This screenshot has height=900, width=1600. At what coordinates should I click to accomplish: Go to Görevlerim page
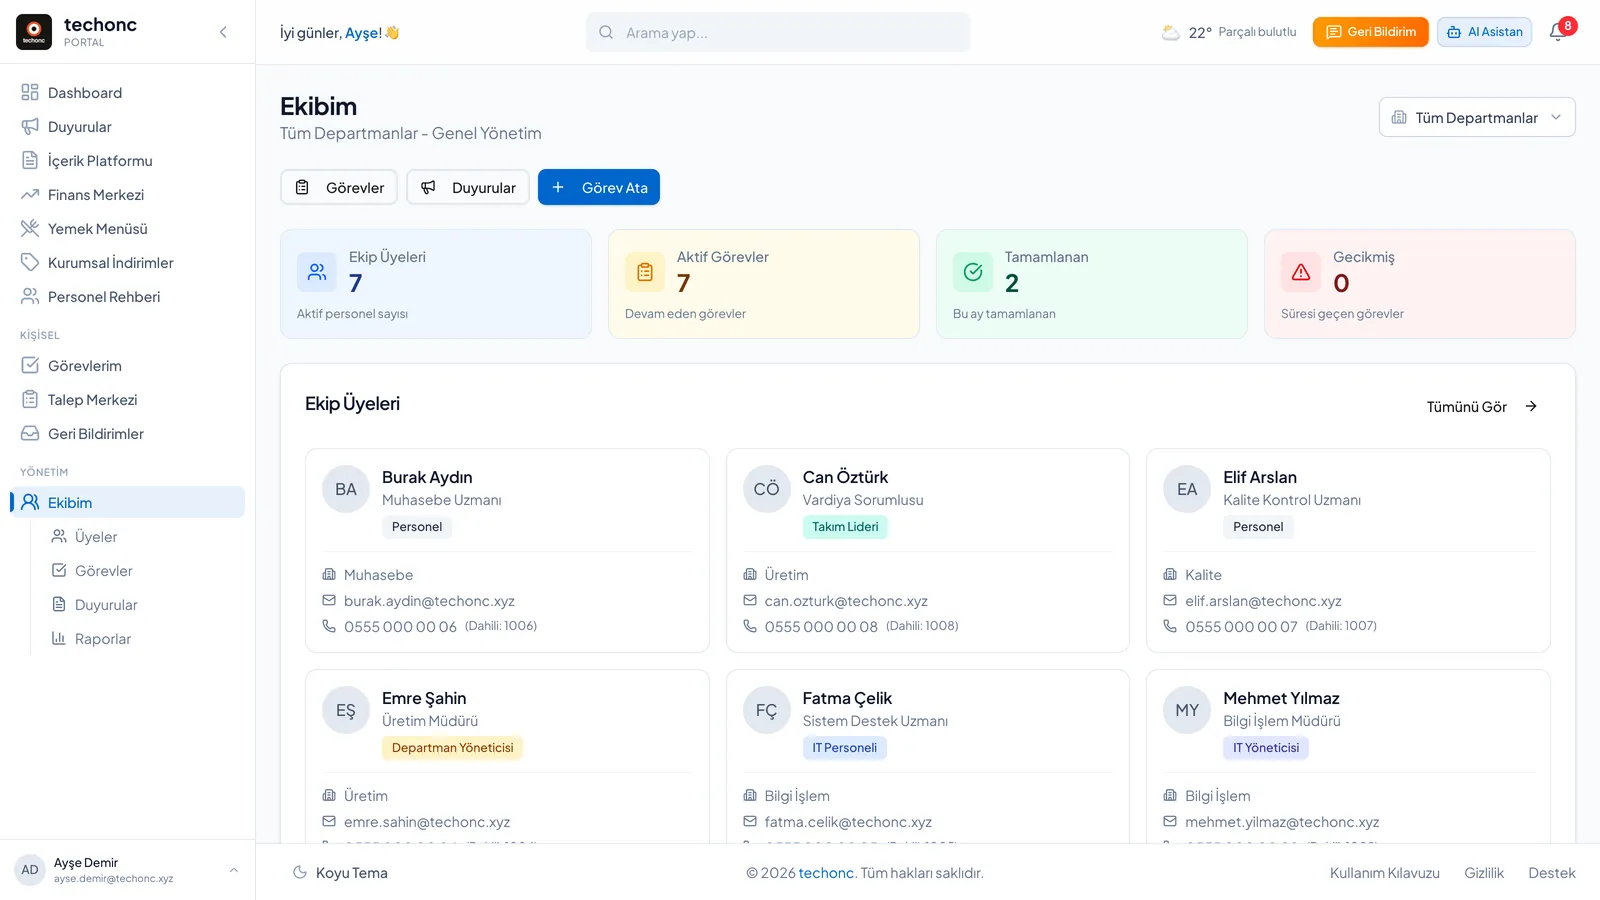coord(128,366)
